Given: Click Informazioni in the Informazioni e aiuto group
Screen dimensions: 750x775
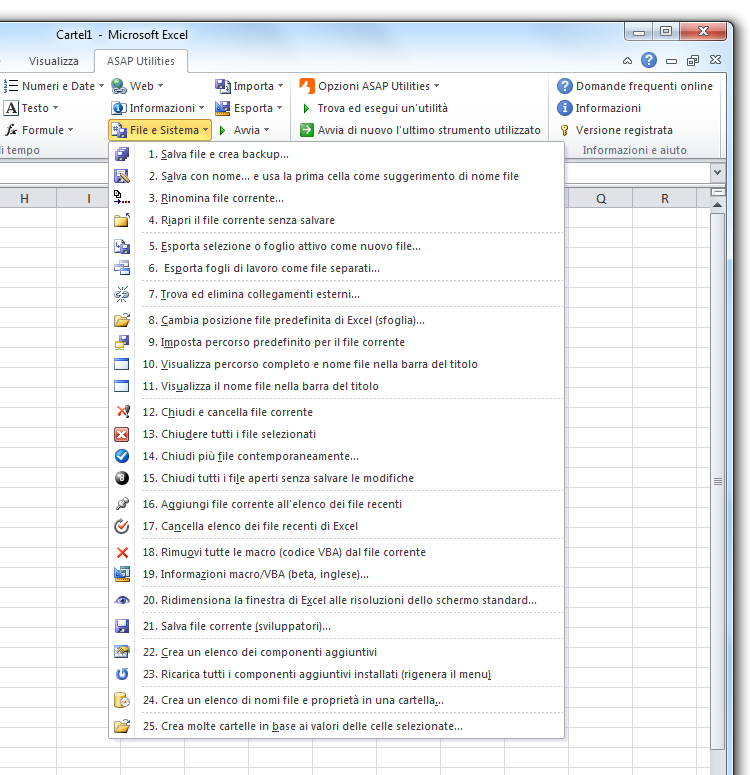Looking at the screenshot, I should [599, 108].
